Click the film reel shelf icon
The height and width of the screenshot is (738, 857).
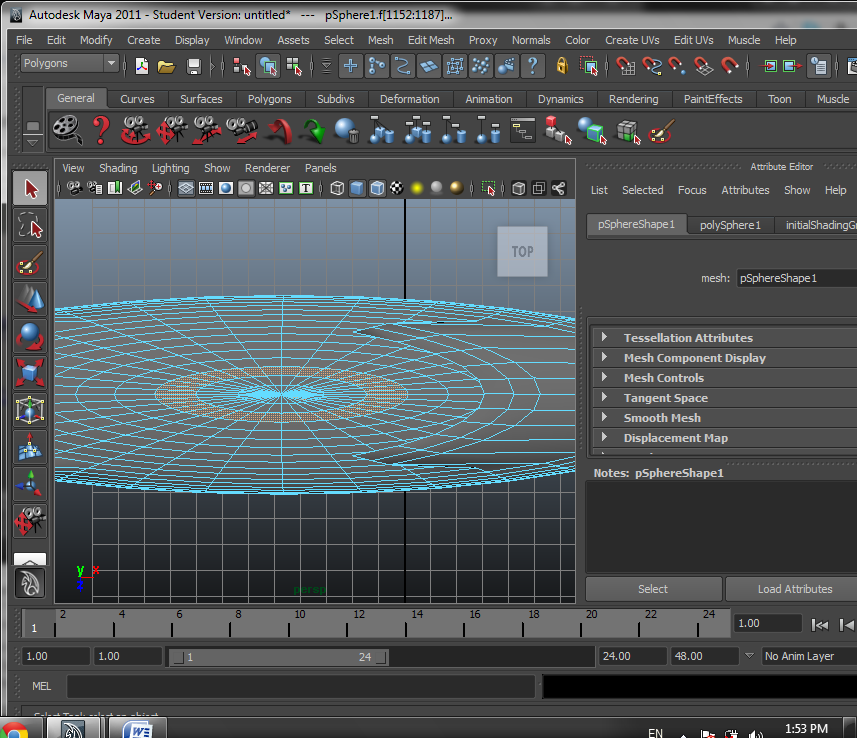tap(67, 130)
